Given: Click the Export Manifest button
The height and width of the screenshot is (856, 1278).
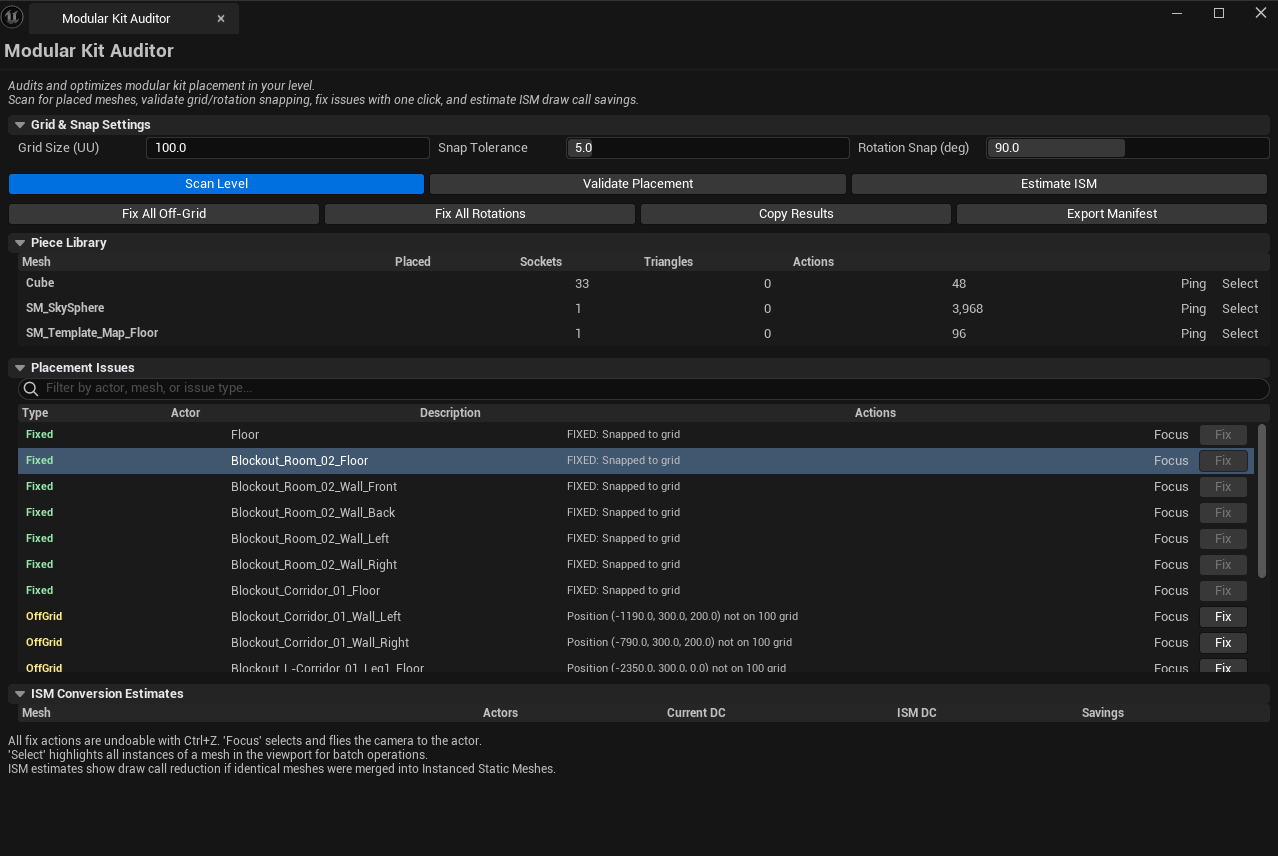Looking at the screenshot, I should pos(1112,214).
